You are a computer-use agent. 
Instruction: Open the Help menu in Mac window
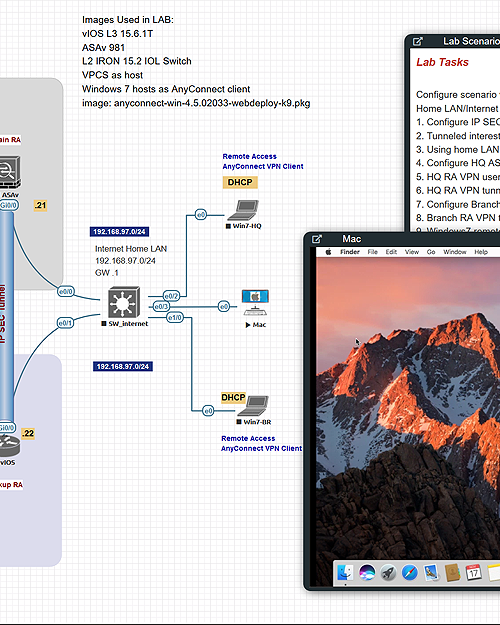[x=481, y=252]
